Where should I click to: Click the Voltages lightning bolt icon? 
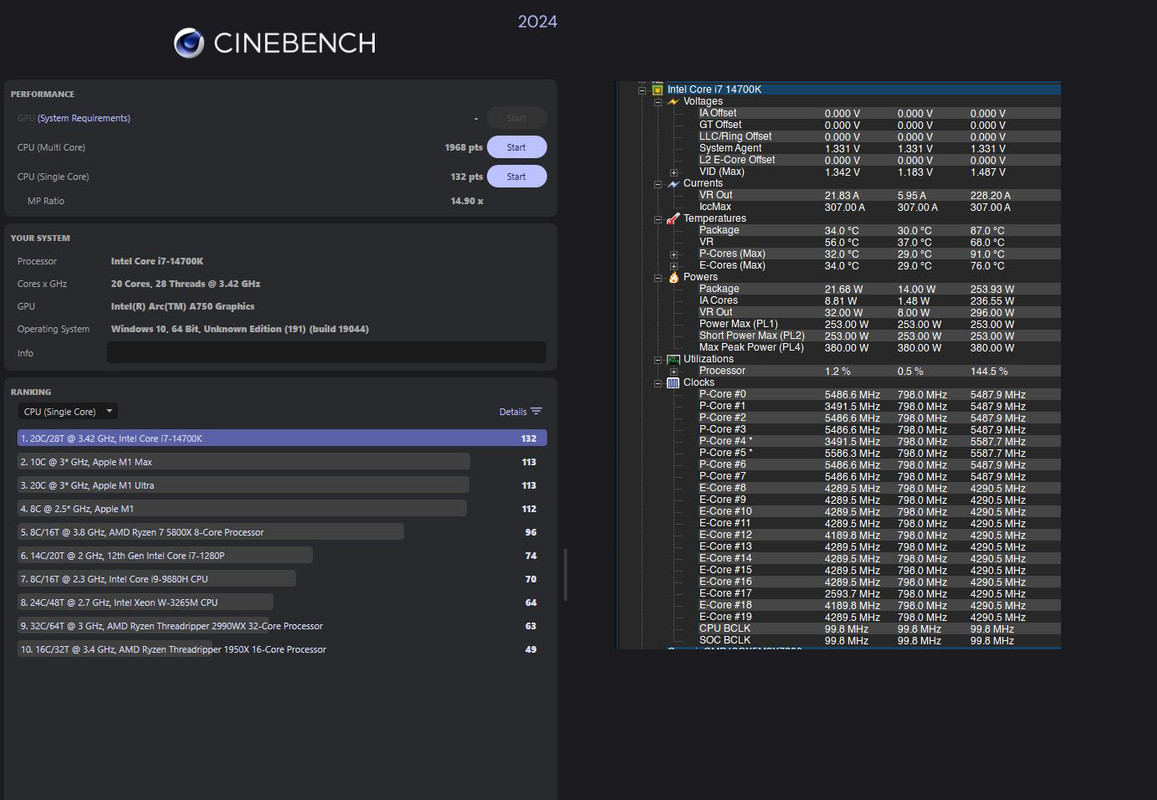point(673,101)
